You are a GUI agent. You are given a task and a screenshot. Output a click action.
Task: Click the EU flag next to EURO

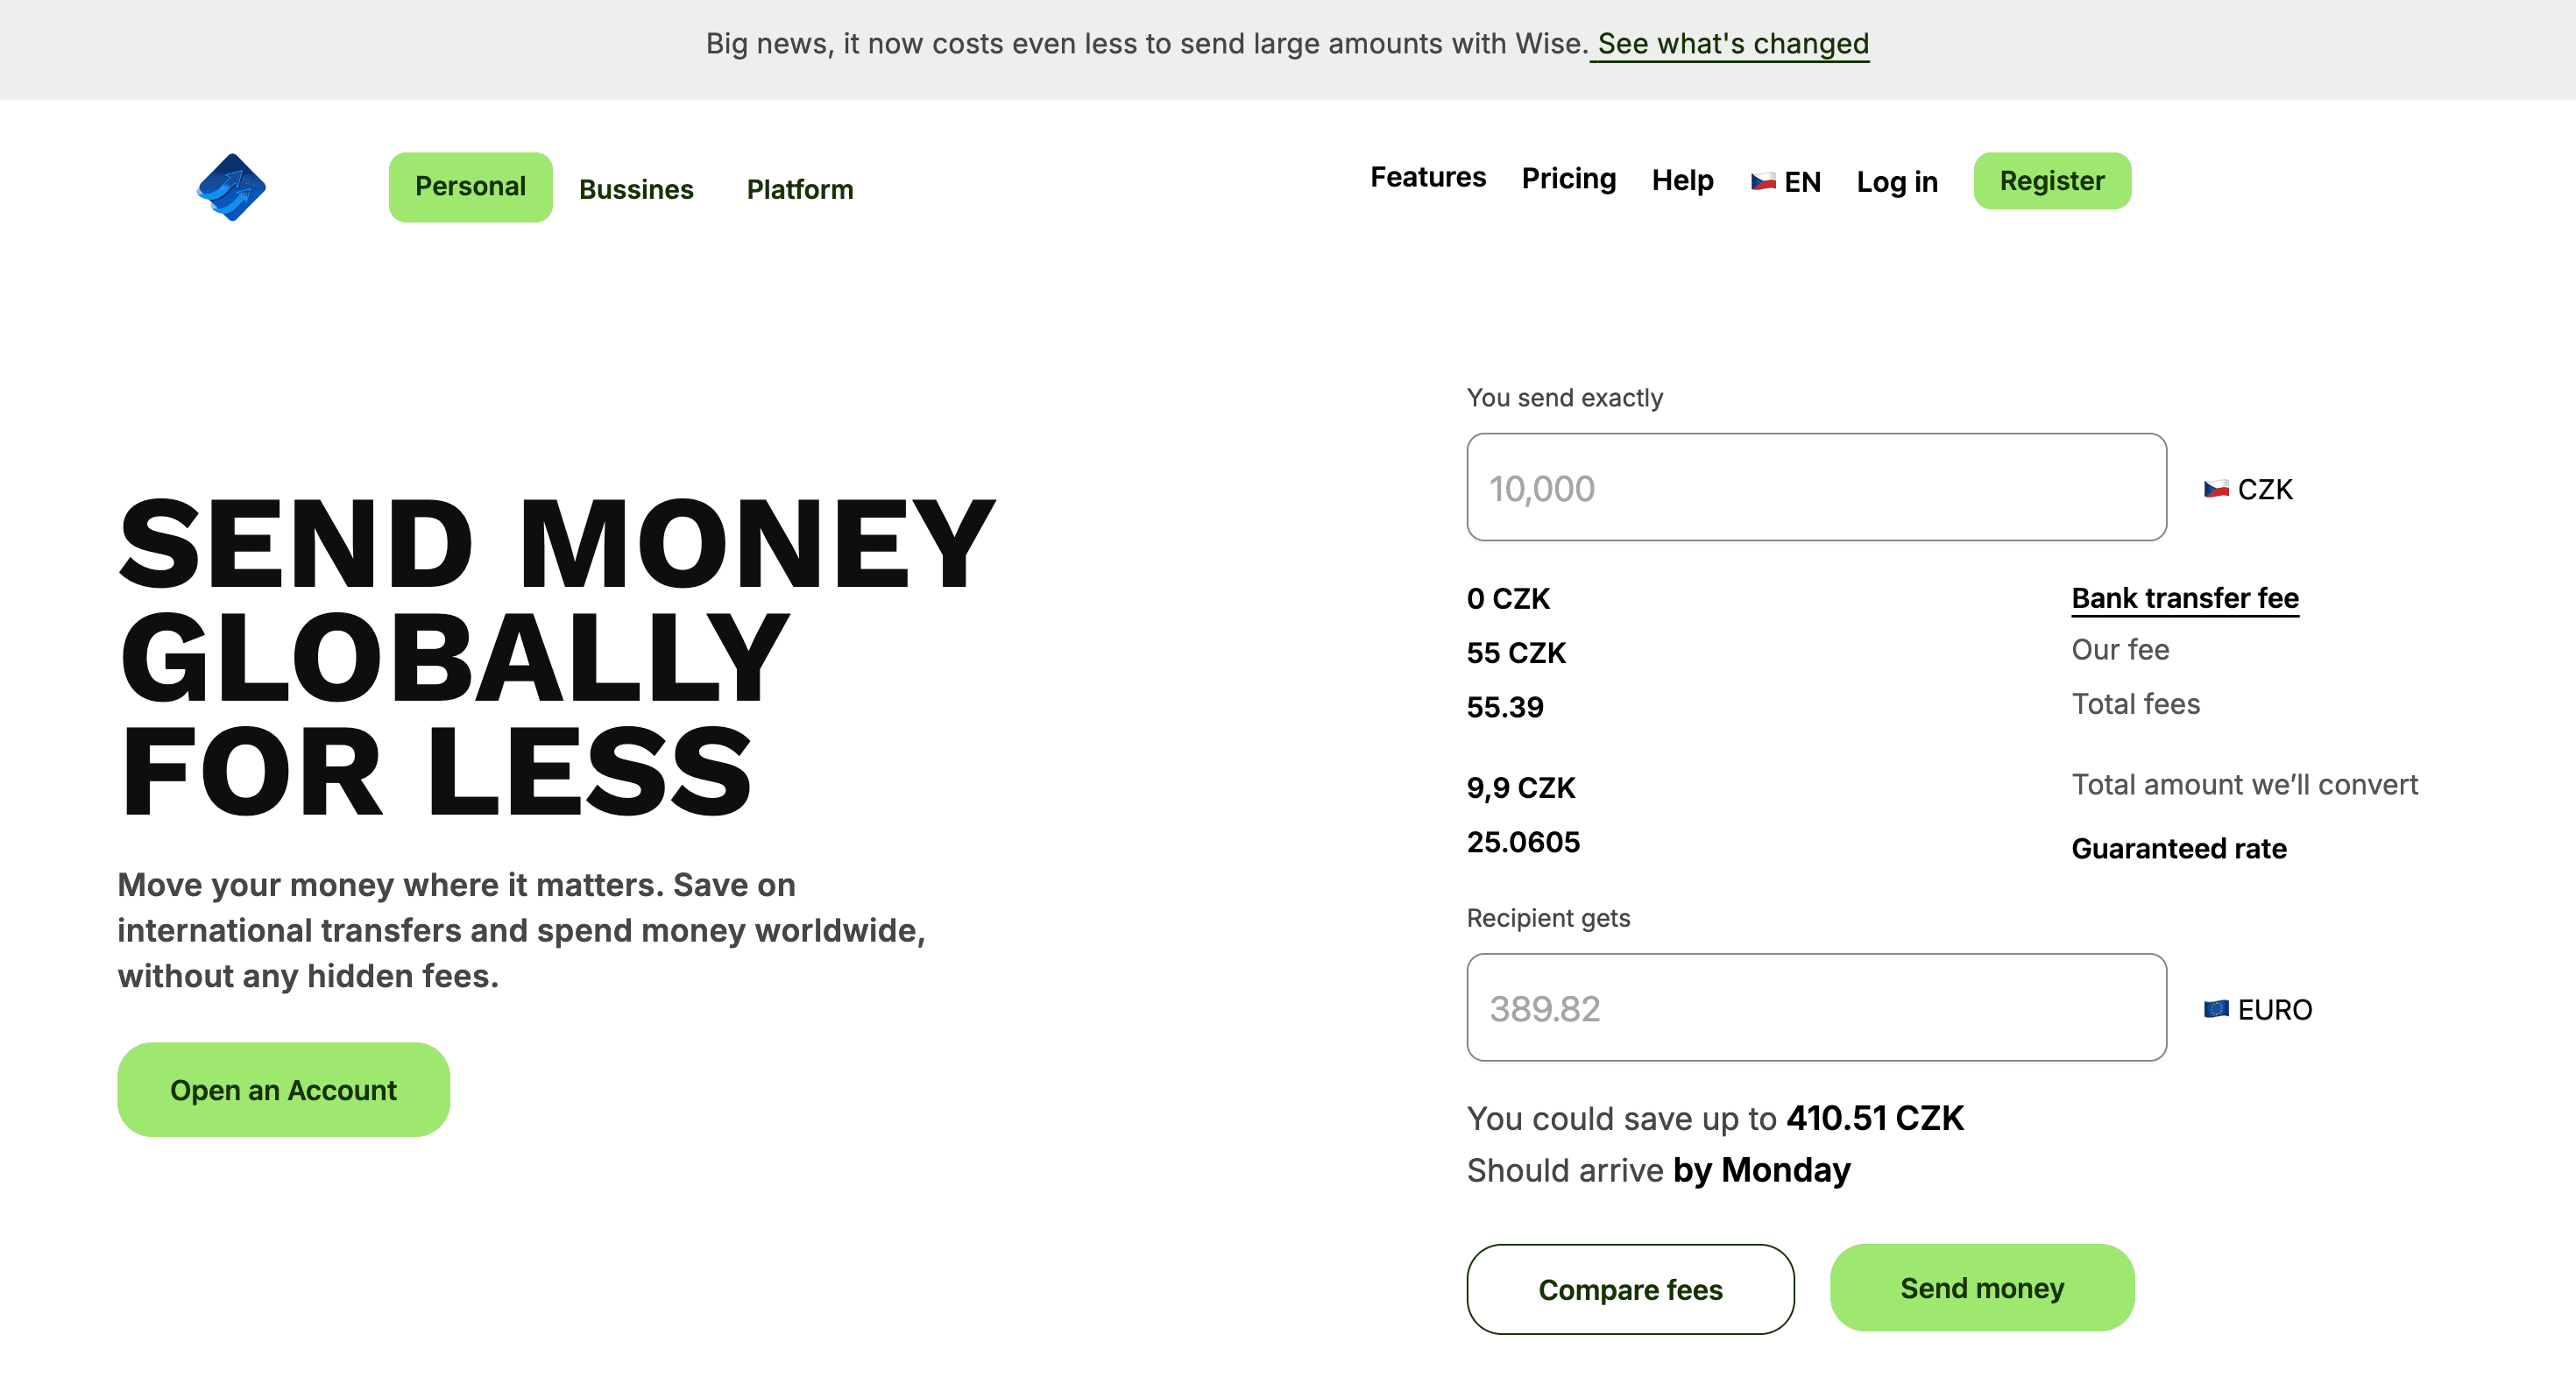[x=2216, y=1009]
